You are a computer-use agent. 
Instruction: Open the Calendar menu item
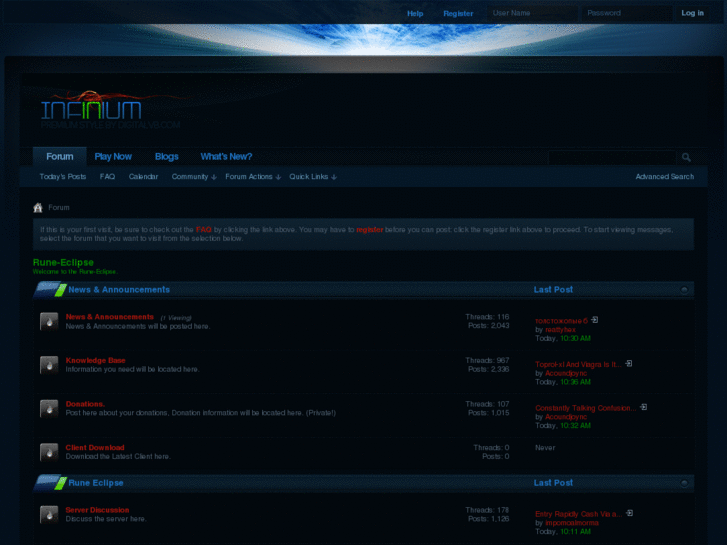(x=143, y=177)
